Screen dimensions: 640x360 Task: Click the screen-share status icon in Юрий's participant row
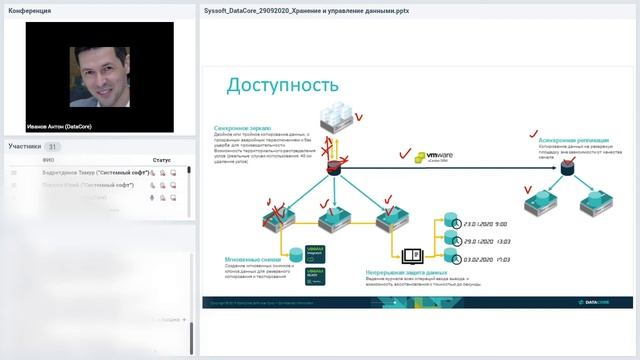[x=173, y=185]
